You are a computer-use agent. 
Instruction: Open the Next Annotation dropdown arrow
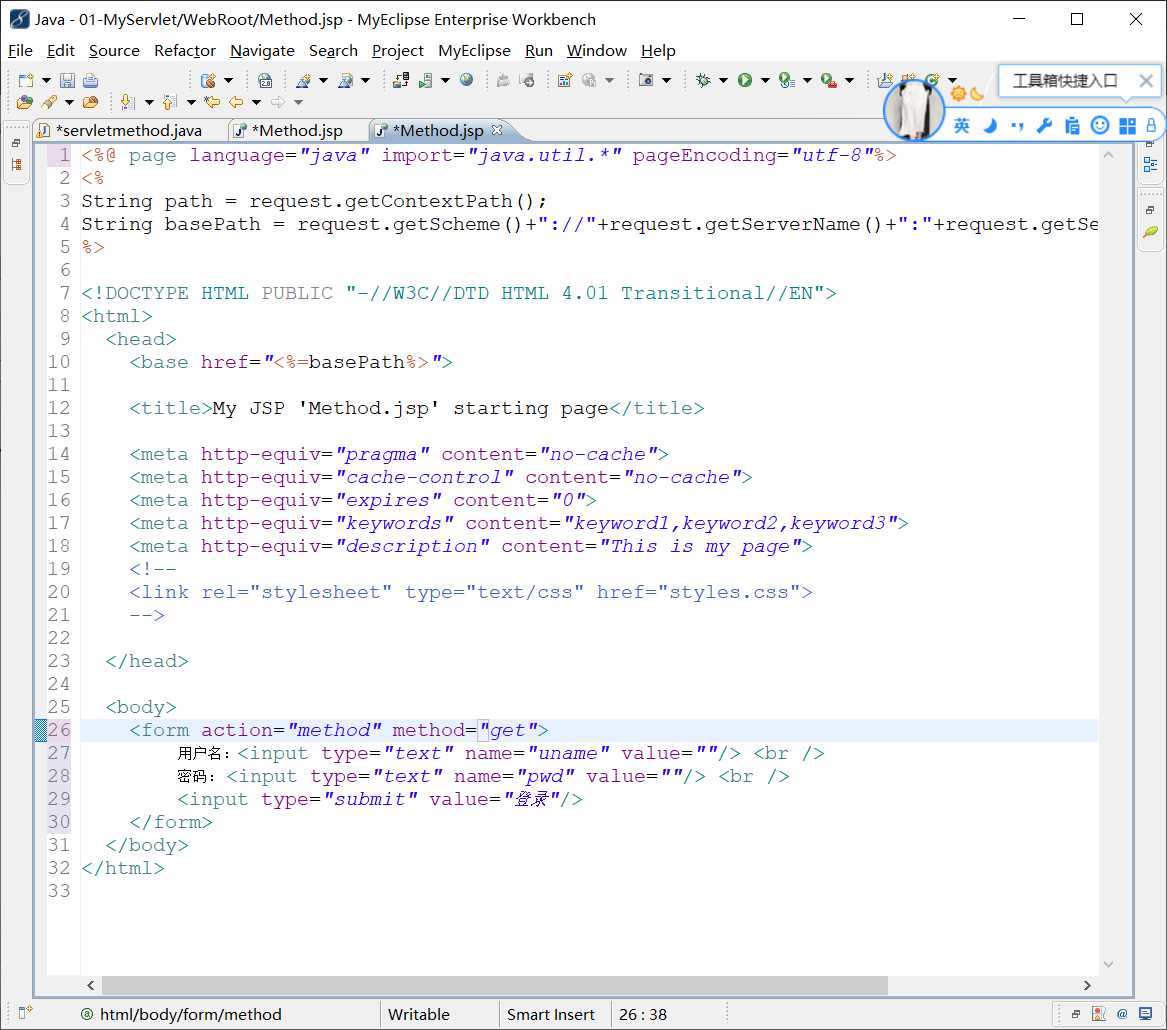(149, 102)
